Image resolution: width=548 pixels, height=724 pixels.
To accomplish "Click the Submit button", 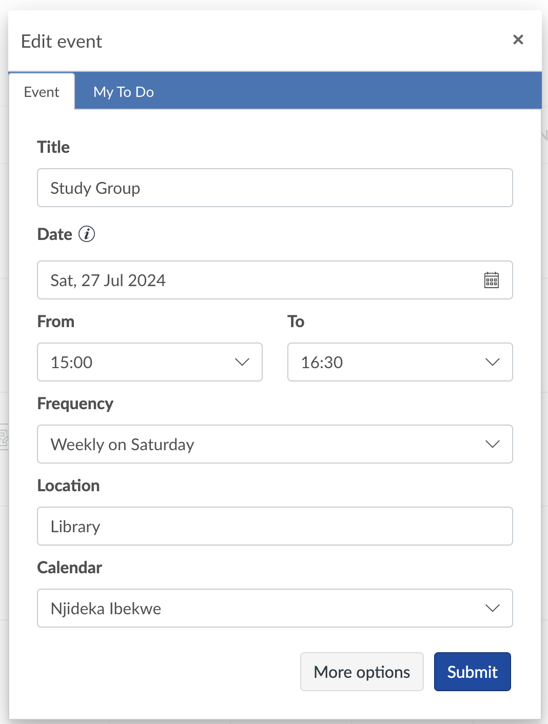I will tap(472, 672).
